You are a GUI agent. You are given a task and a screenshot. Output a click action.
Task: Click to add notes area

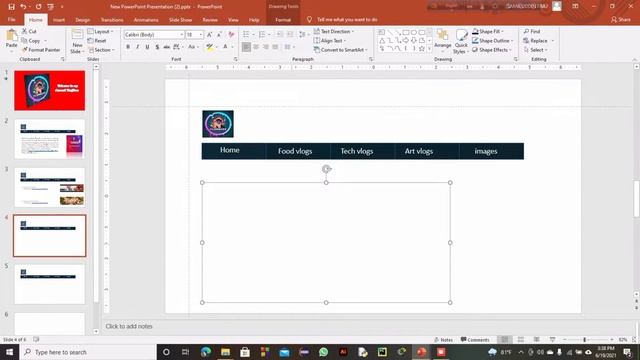pyautogui.click(x=129, y=327)
